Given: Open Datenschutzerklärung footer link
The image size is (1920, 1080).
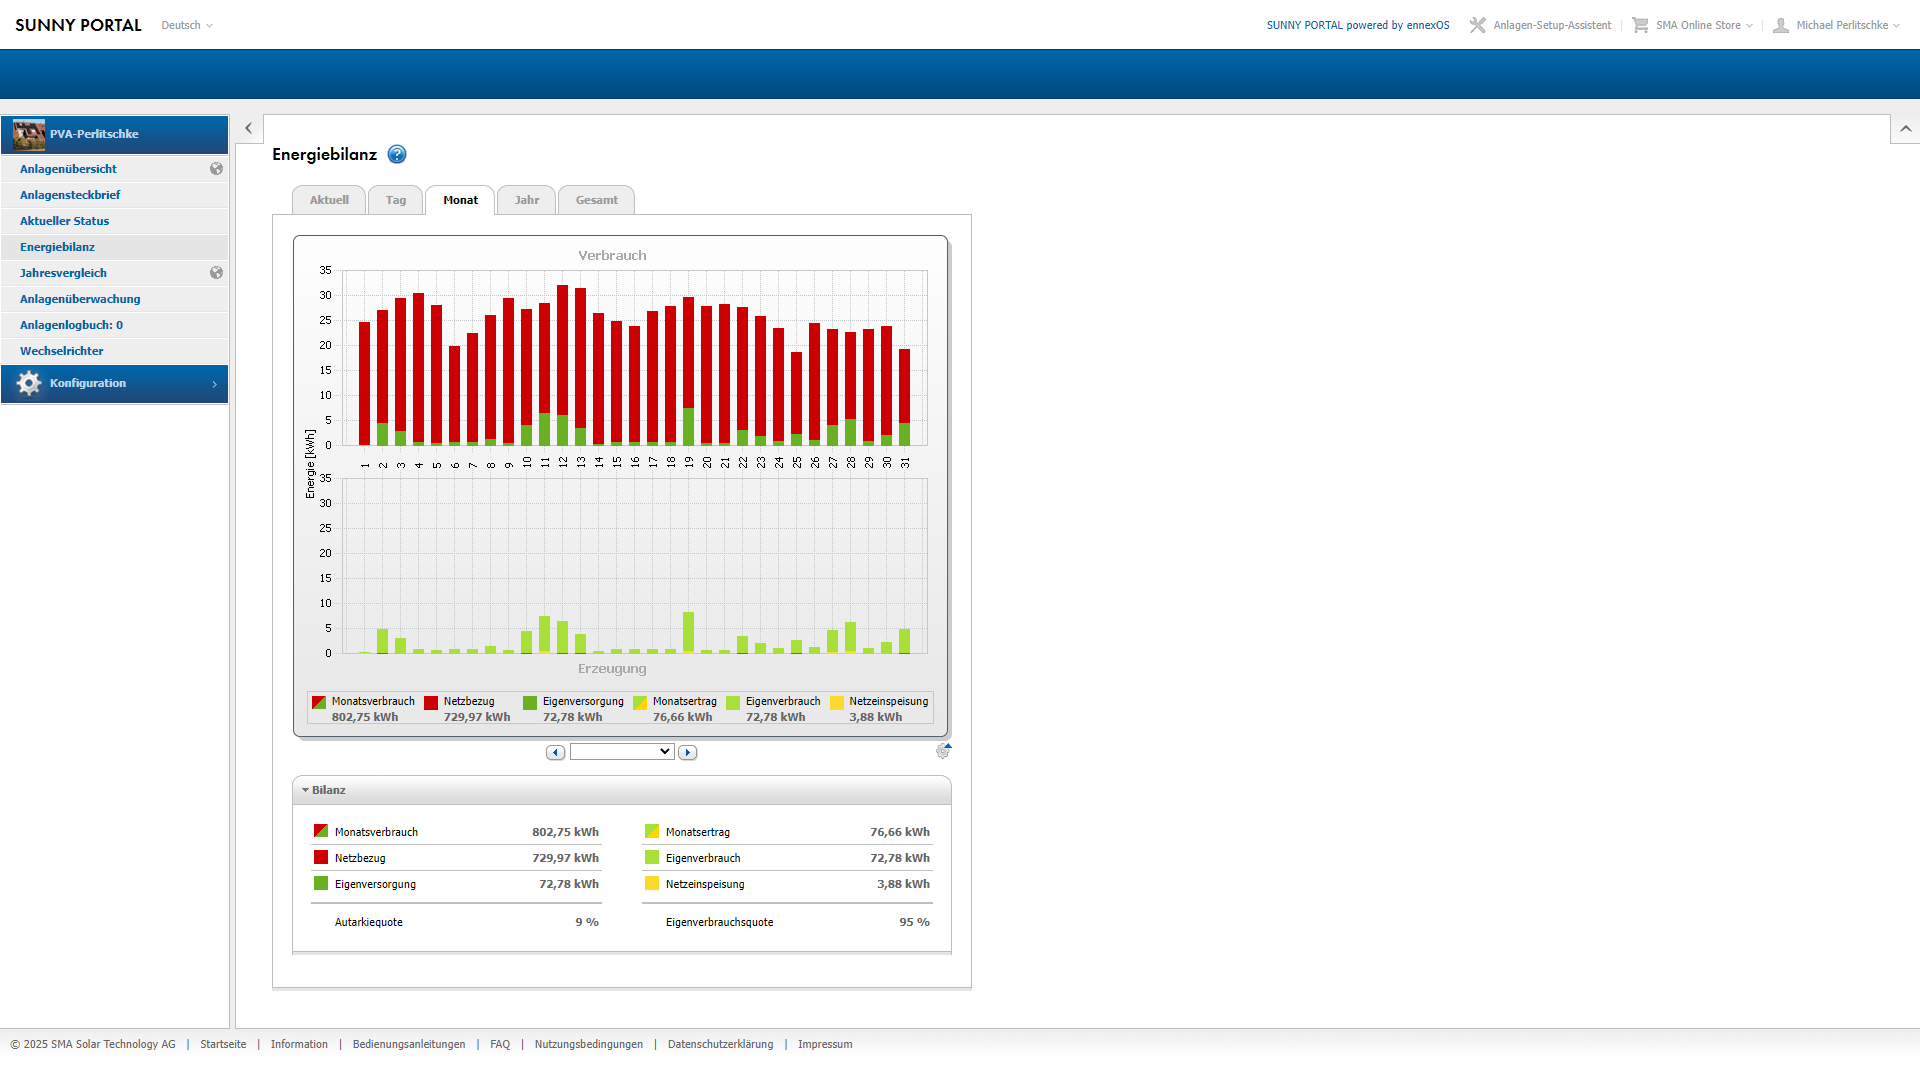Looking at the screenshot, I should click(x=720, y=1044).
